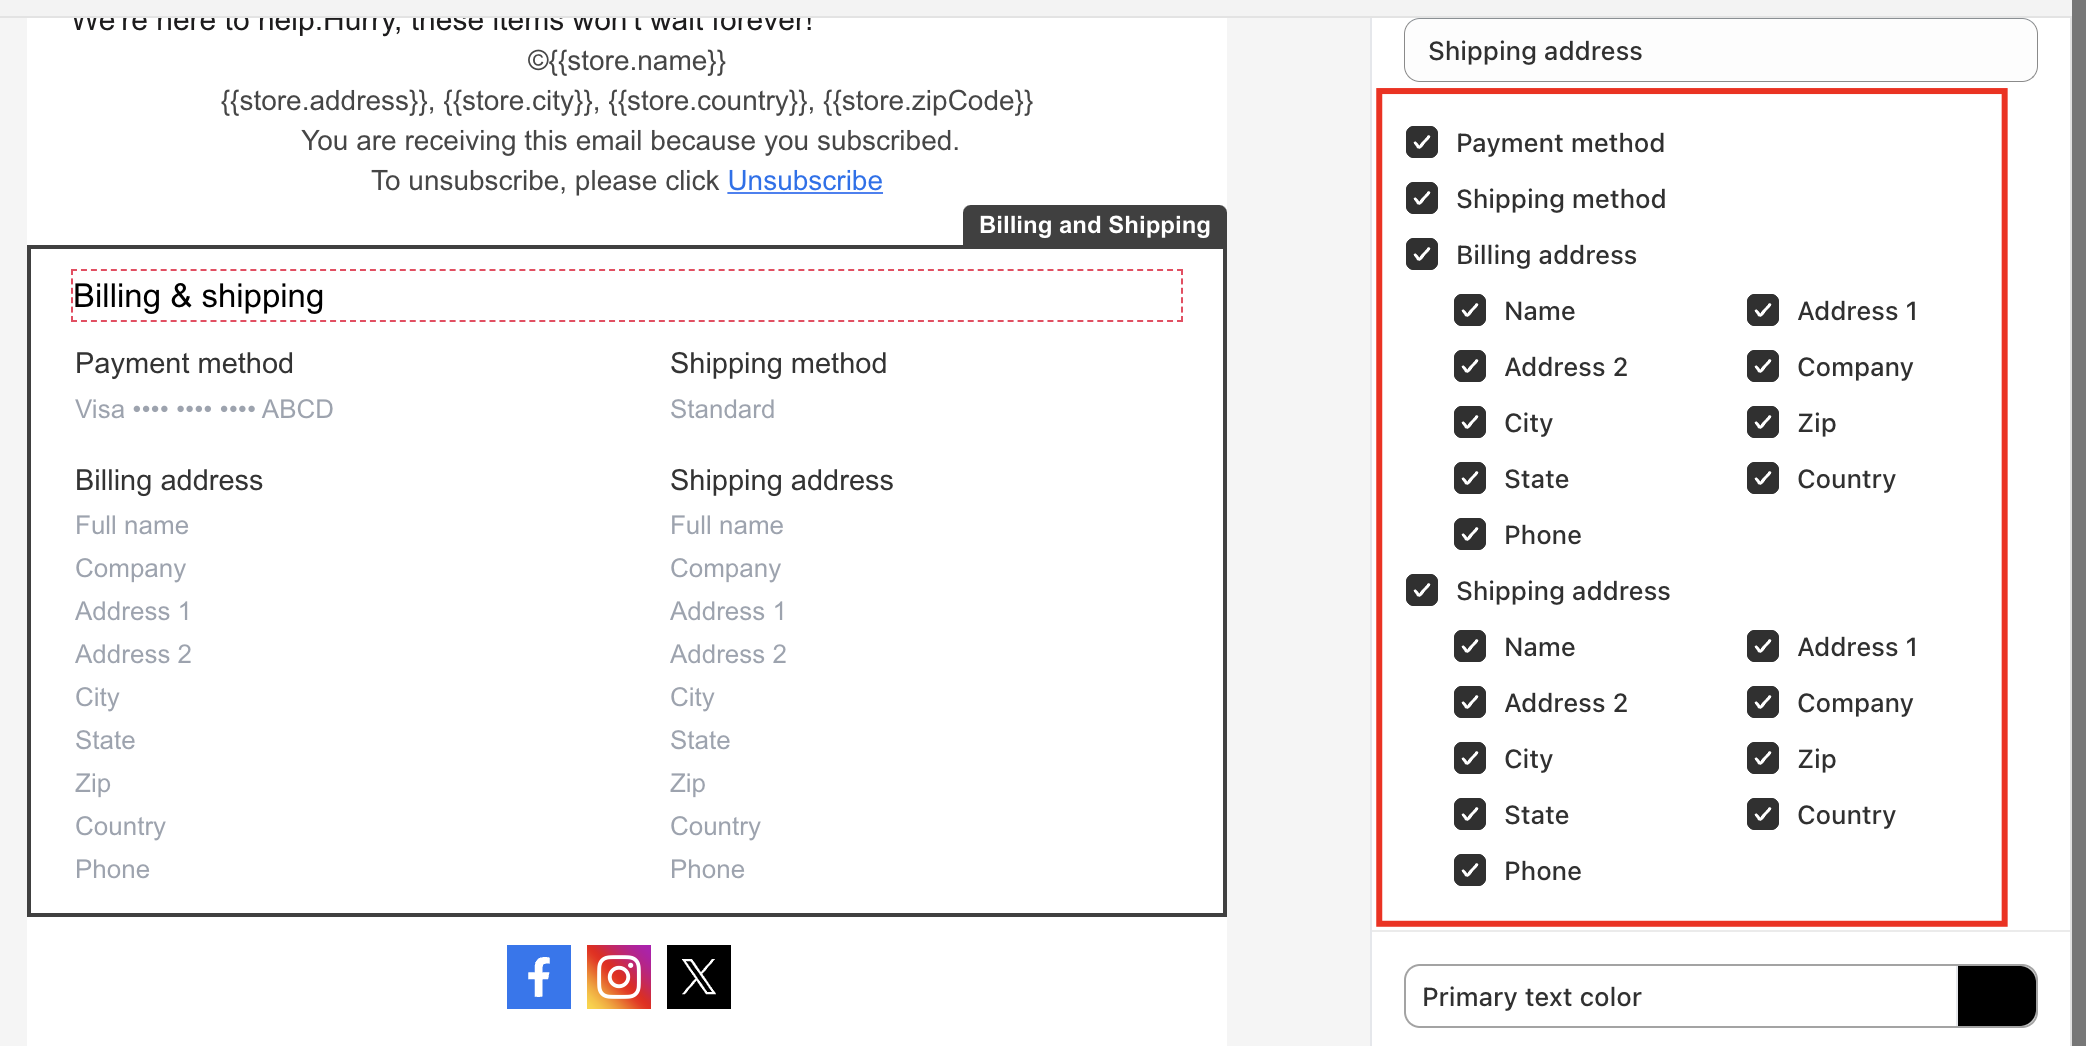
Task: Click the X (Twitter) social icon
Action: pos(698,977)
